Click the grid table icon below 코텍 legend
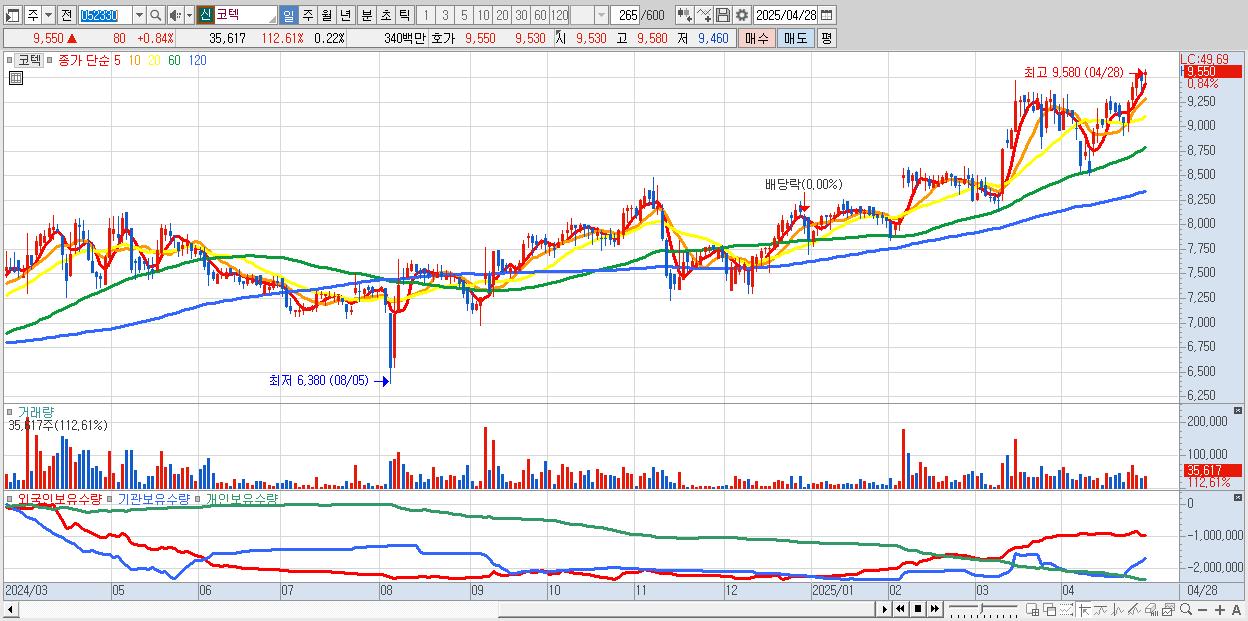1248x621 pixels. click(15, 78)
